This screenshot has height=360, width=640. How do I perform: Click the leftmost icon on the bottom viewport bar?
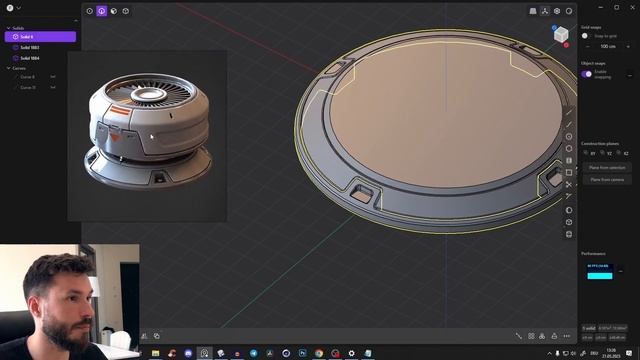[144, 336]
